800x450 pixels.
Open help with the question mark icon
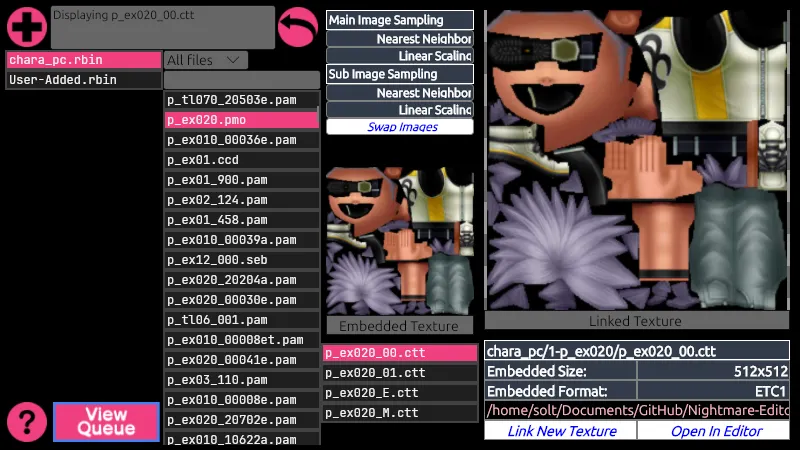[x=27, y=422]
